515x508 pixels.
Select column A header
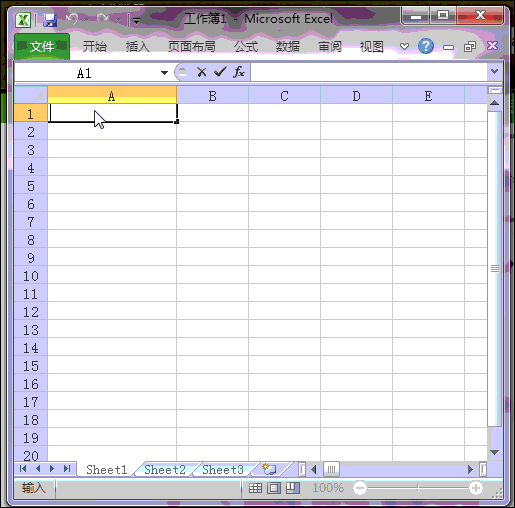(112, 96)
